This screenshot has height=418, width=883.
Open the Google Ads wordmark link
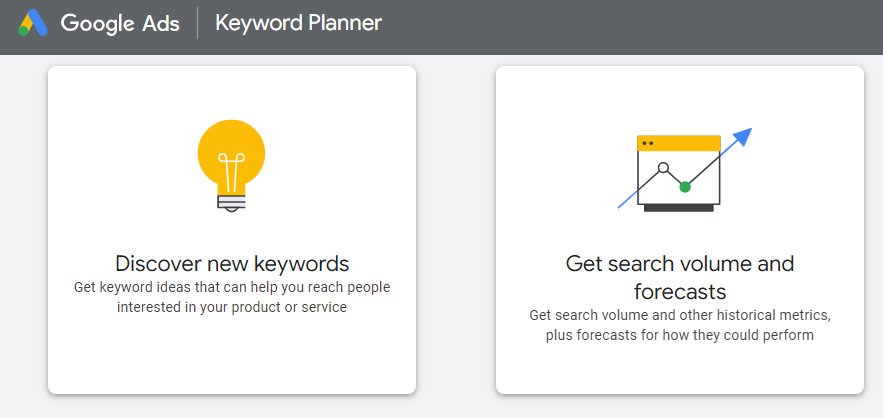120,24
